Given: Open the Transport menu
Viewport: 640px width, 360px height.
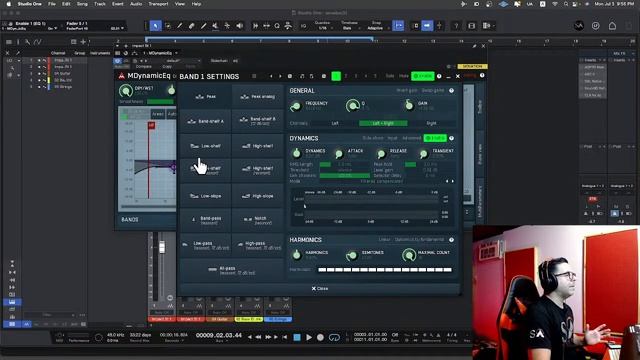Looking at the screenshot, I should [x=158, y=4].
